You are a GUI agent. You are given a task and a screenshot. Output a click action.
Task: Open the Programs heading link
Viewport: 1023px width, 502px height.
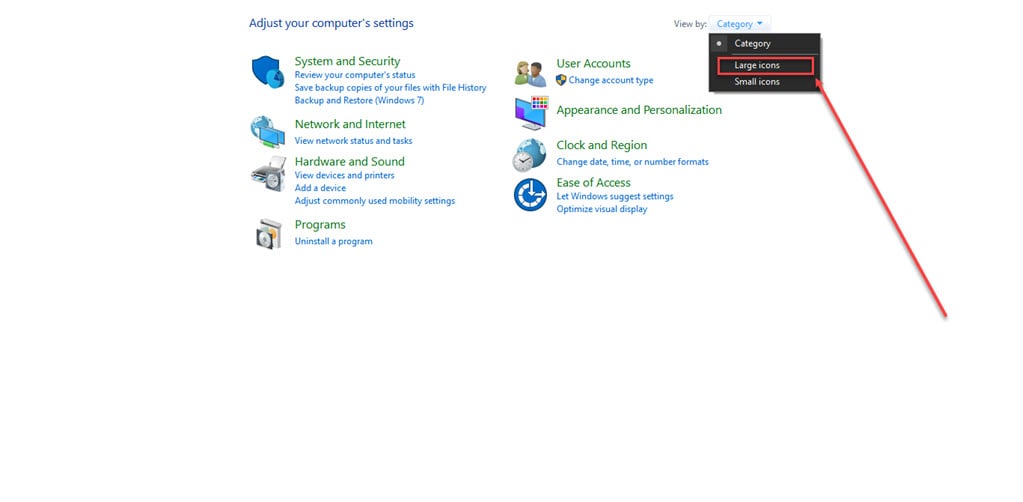pos(320,225)
